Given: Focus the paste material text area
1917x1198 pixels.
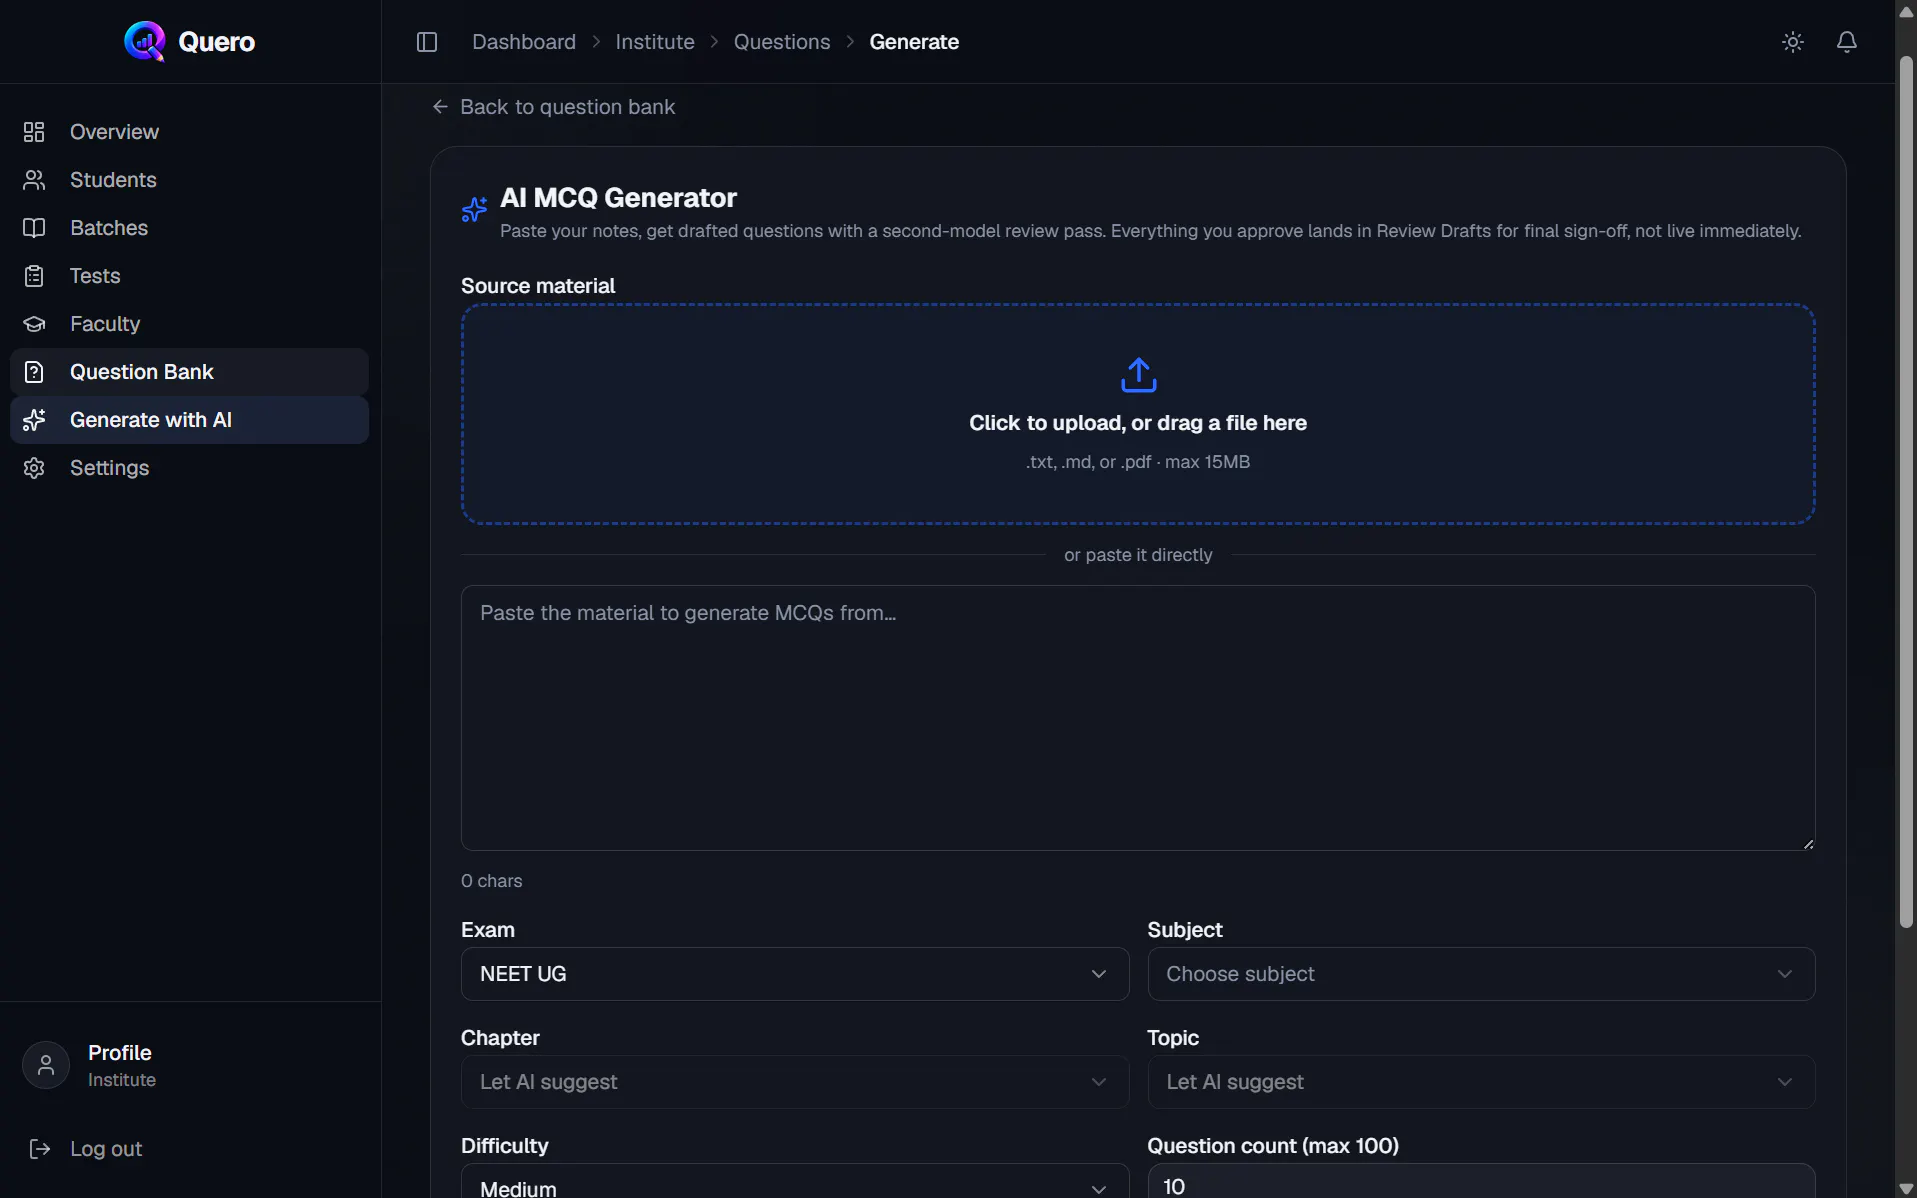Looking at the screenshot, I should coord(1138,718).
